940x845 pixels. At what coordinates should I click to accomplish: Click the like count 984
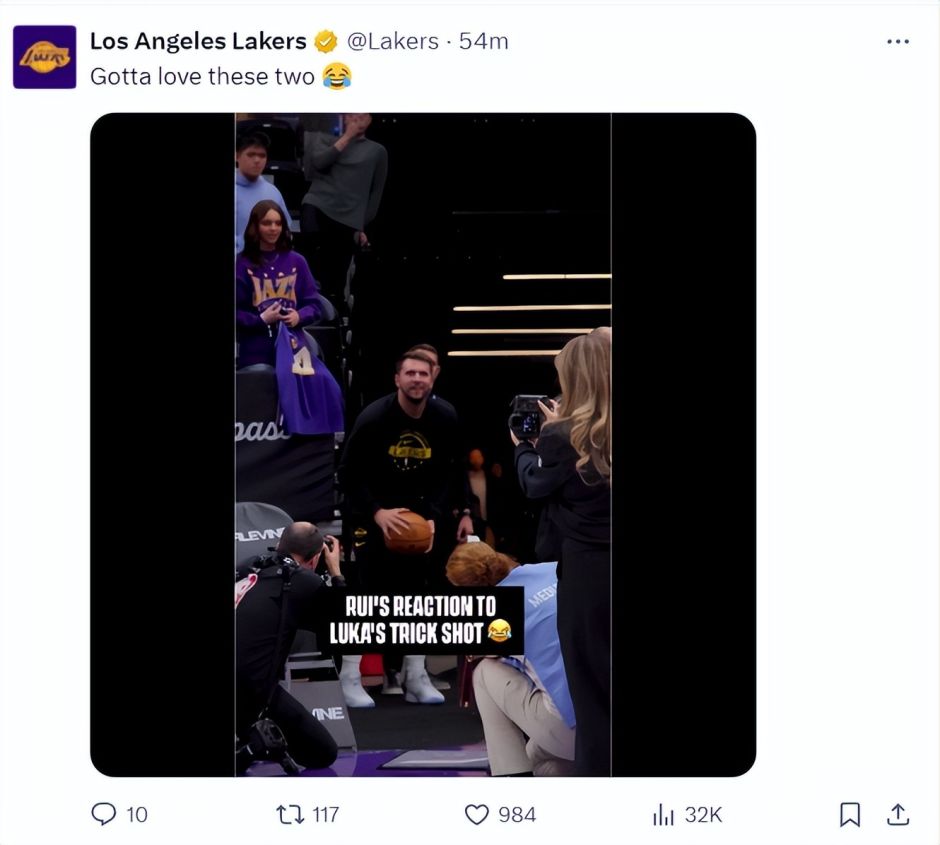[x=517, y=814]
